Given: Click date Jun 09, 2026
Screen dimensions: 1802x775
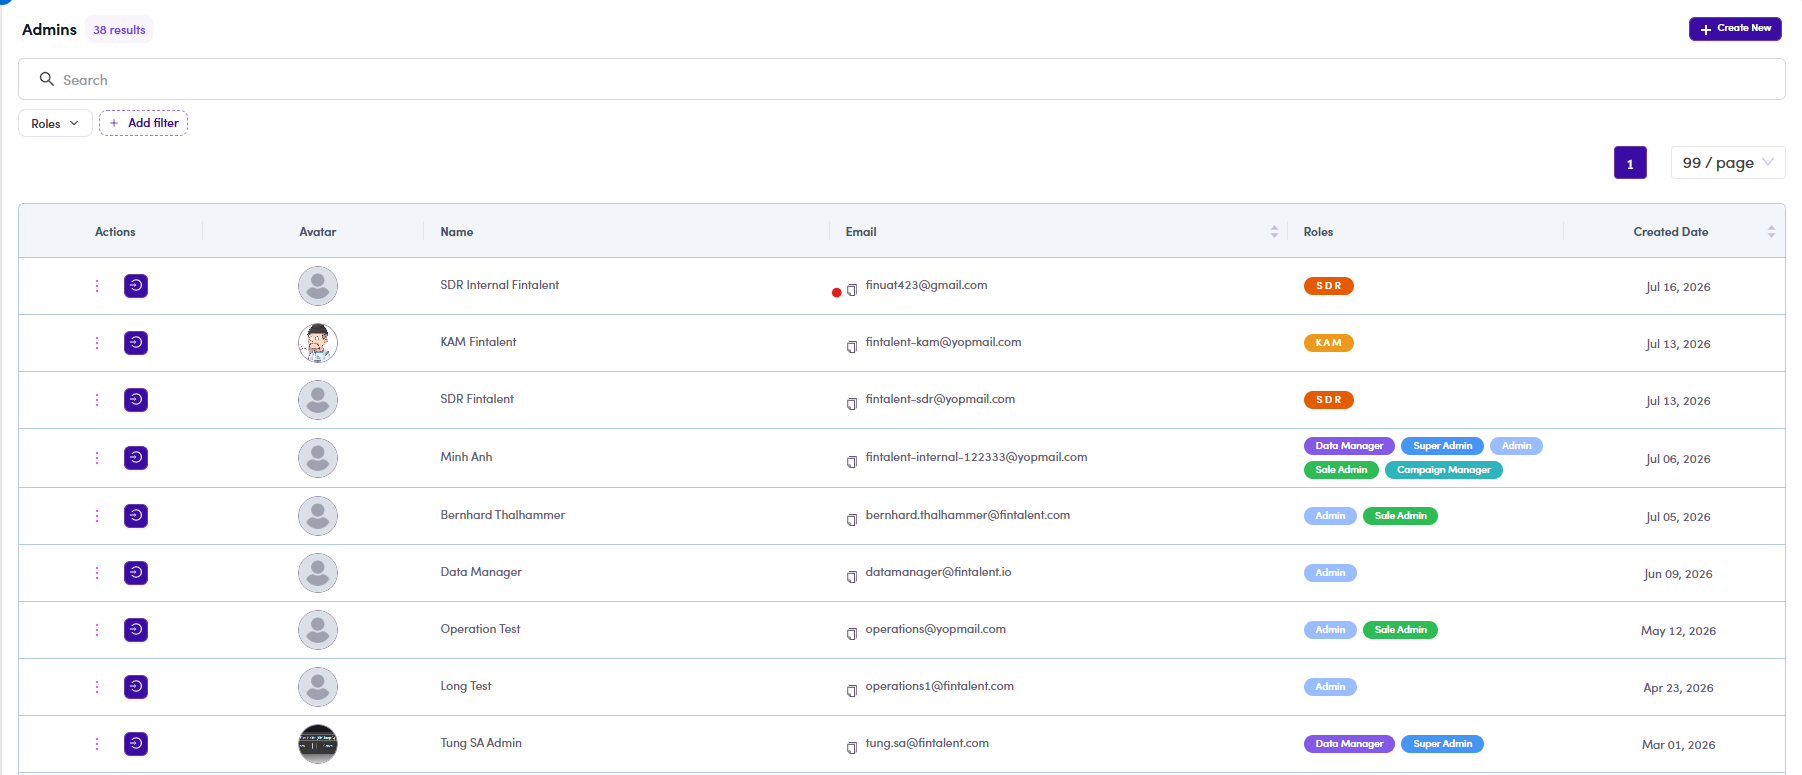Looking at the screenshot, I should pyautogui.click(x=1678, y=574).
